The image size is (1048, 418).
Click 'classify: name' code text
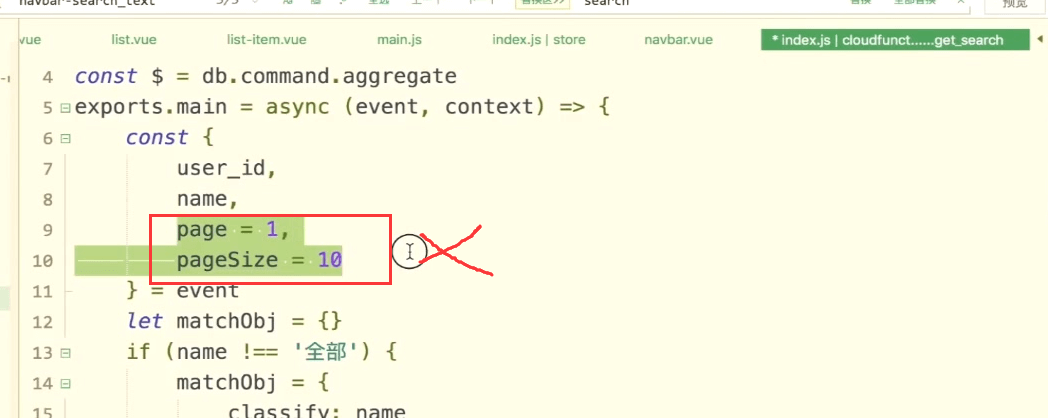pyautogui.click(x=317, y=411)
